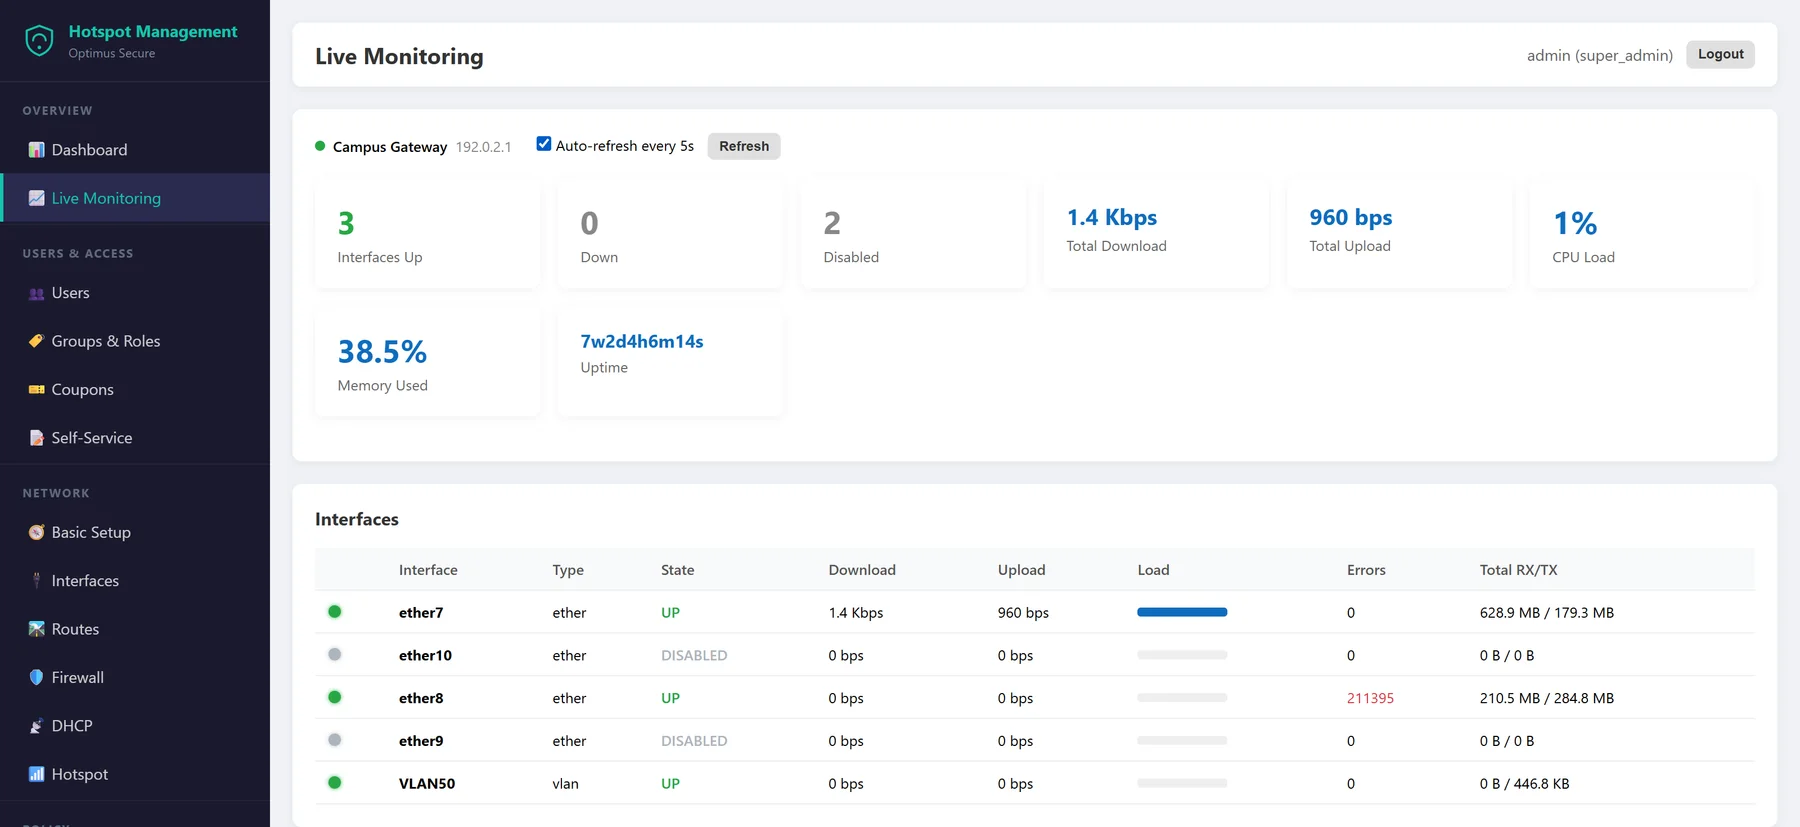Viewport: 1800px width, 827px height.
Task: Click green status dot beside Campus Gateway
Action: pos(320,146)
